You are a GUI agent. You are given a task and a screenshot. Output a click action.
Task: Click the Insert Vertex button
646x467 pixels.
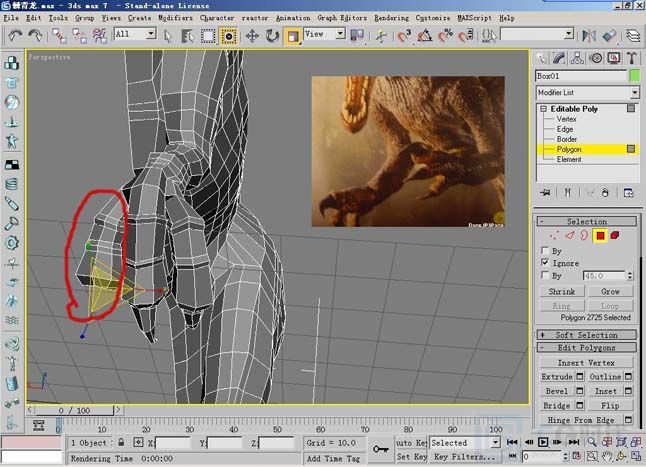click(x=586, y=363)
